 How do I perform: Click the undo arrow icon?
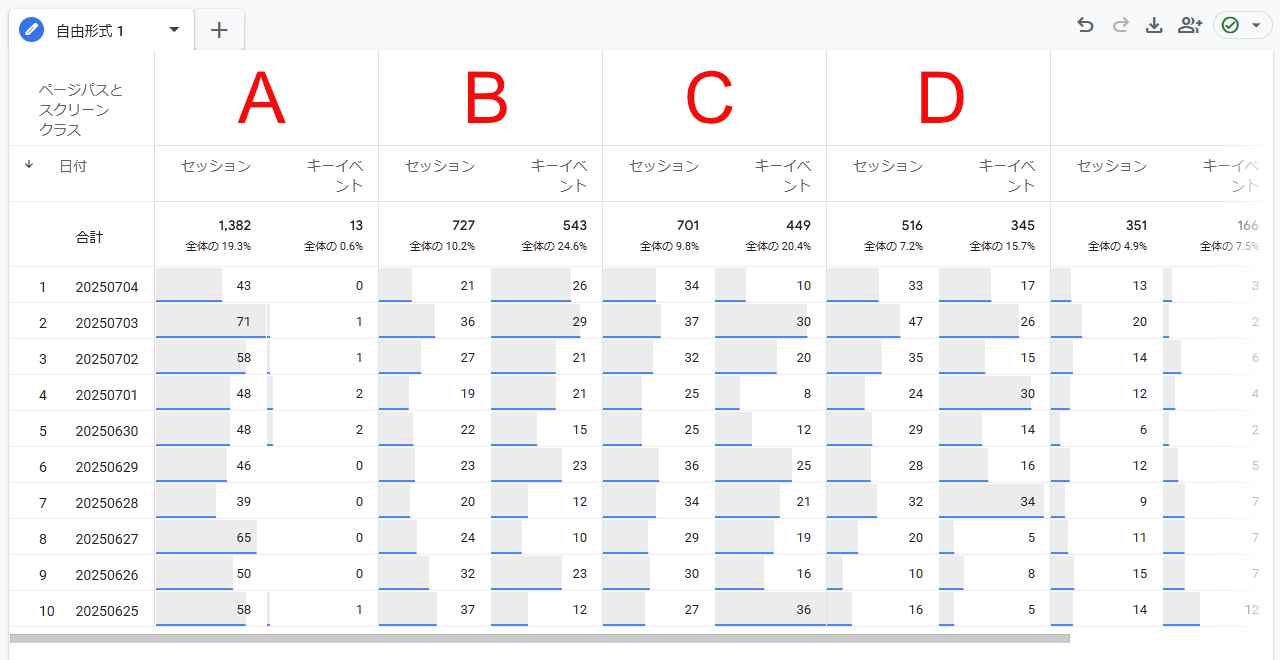(1085, 26)
